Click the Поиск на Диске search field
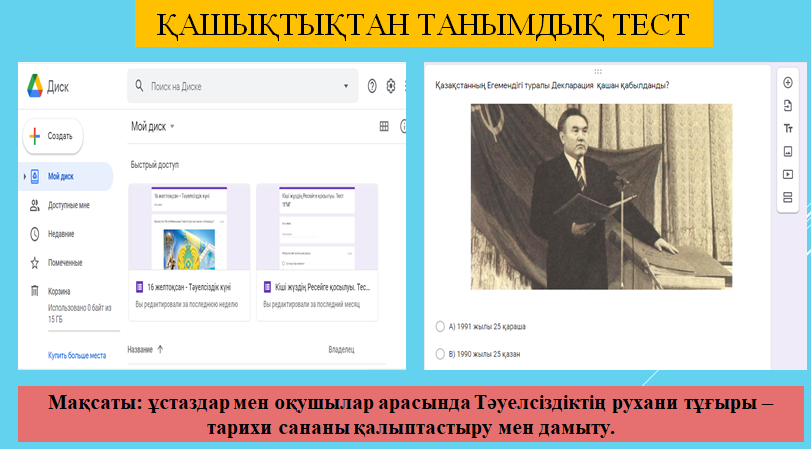 [x=243, y=86]
